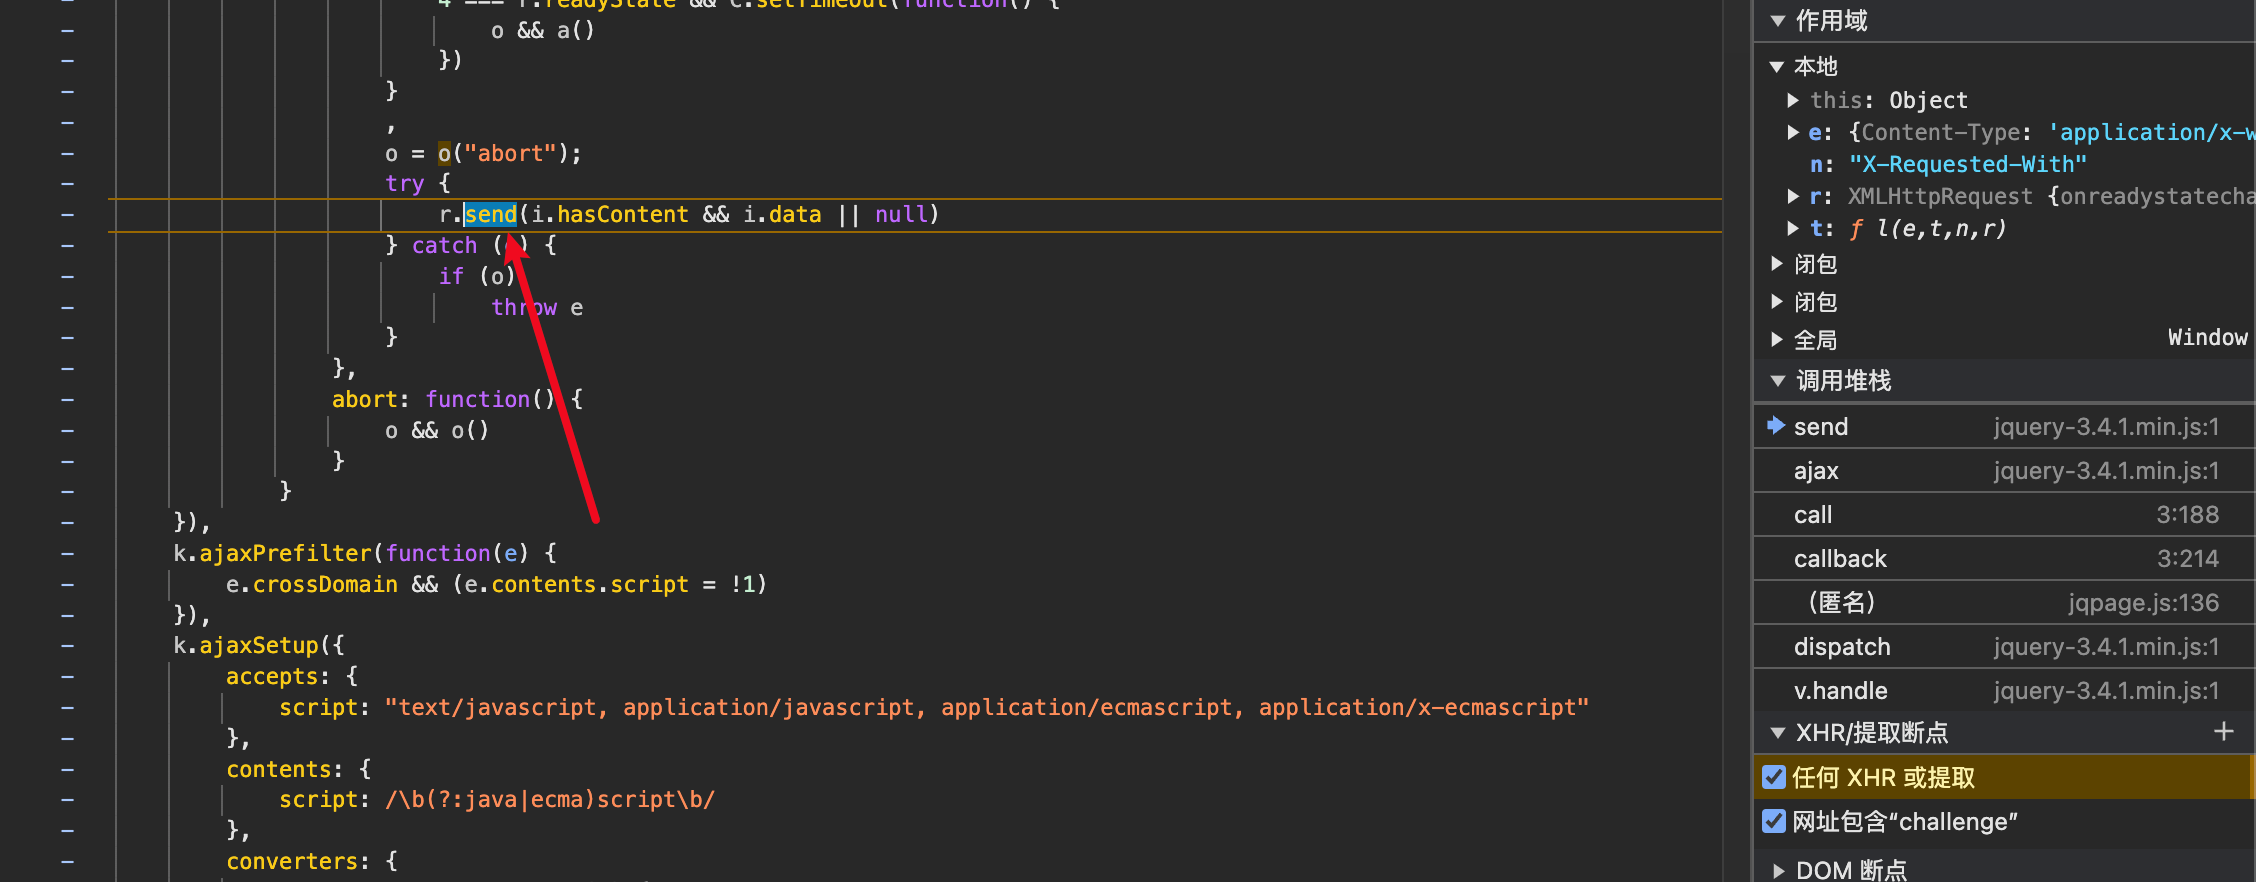2256x882 pixels.
Task: Select the dispatch call stack frame
Action: pos(1842,647)
